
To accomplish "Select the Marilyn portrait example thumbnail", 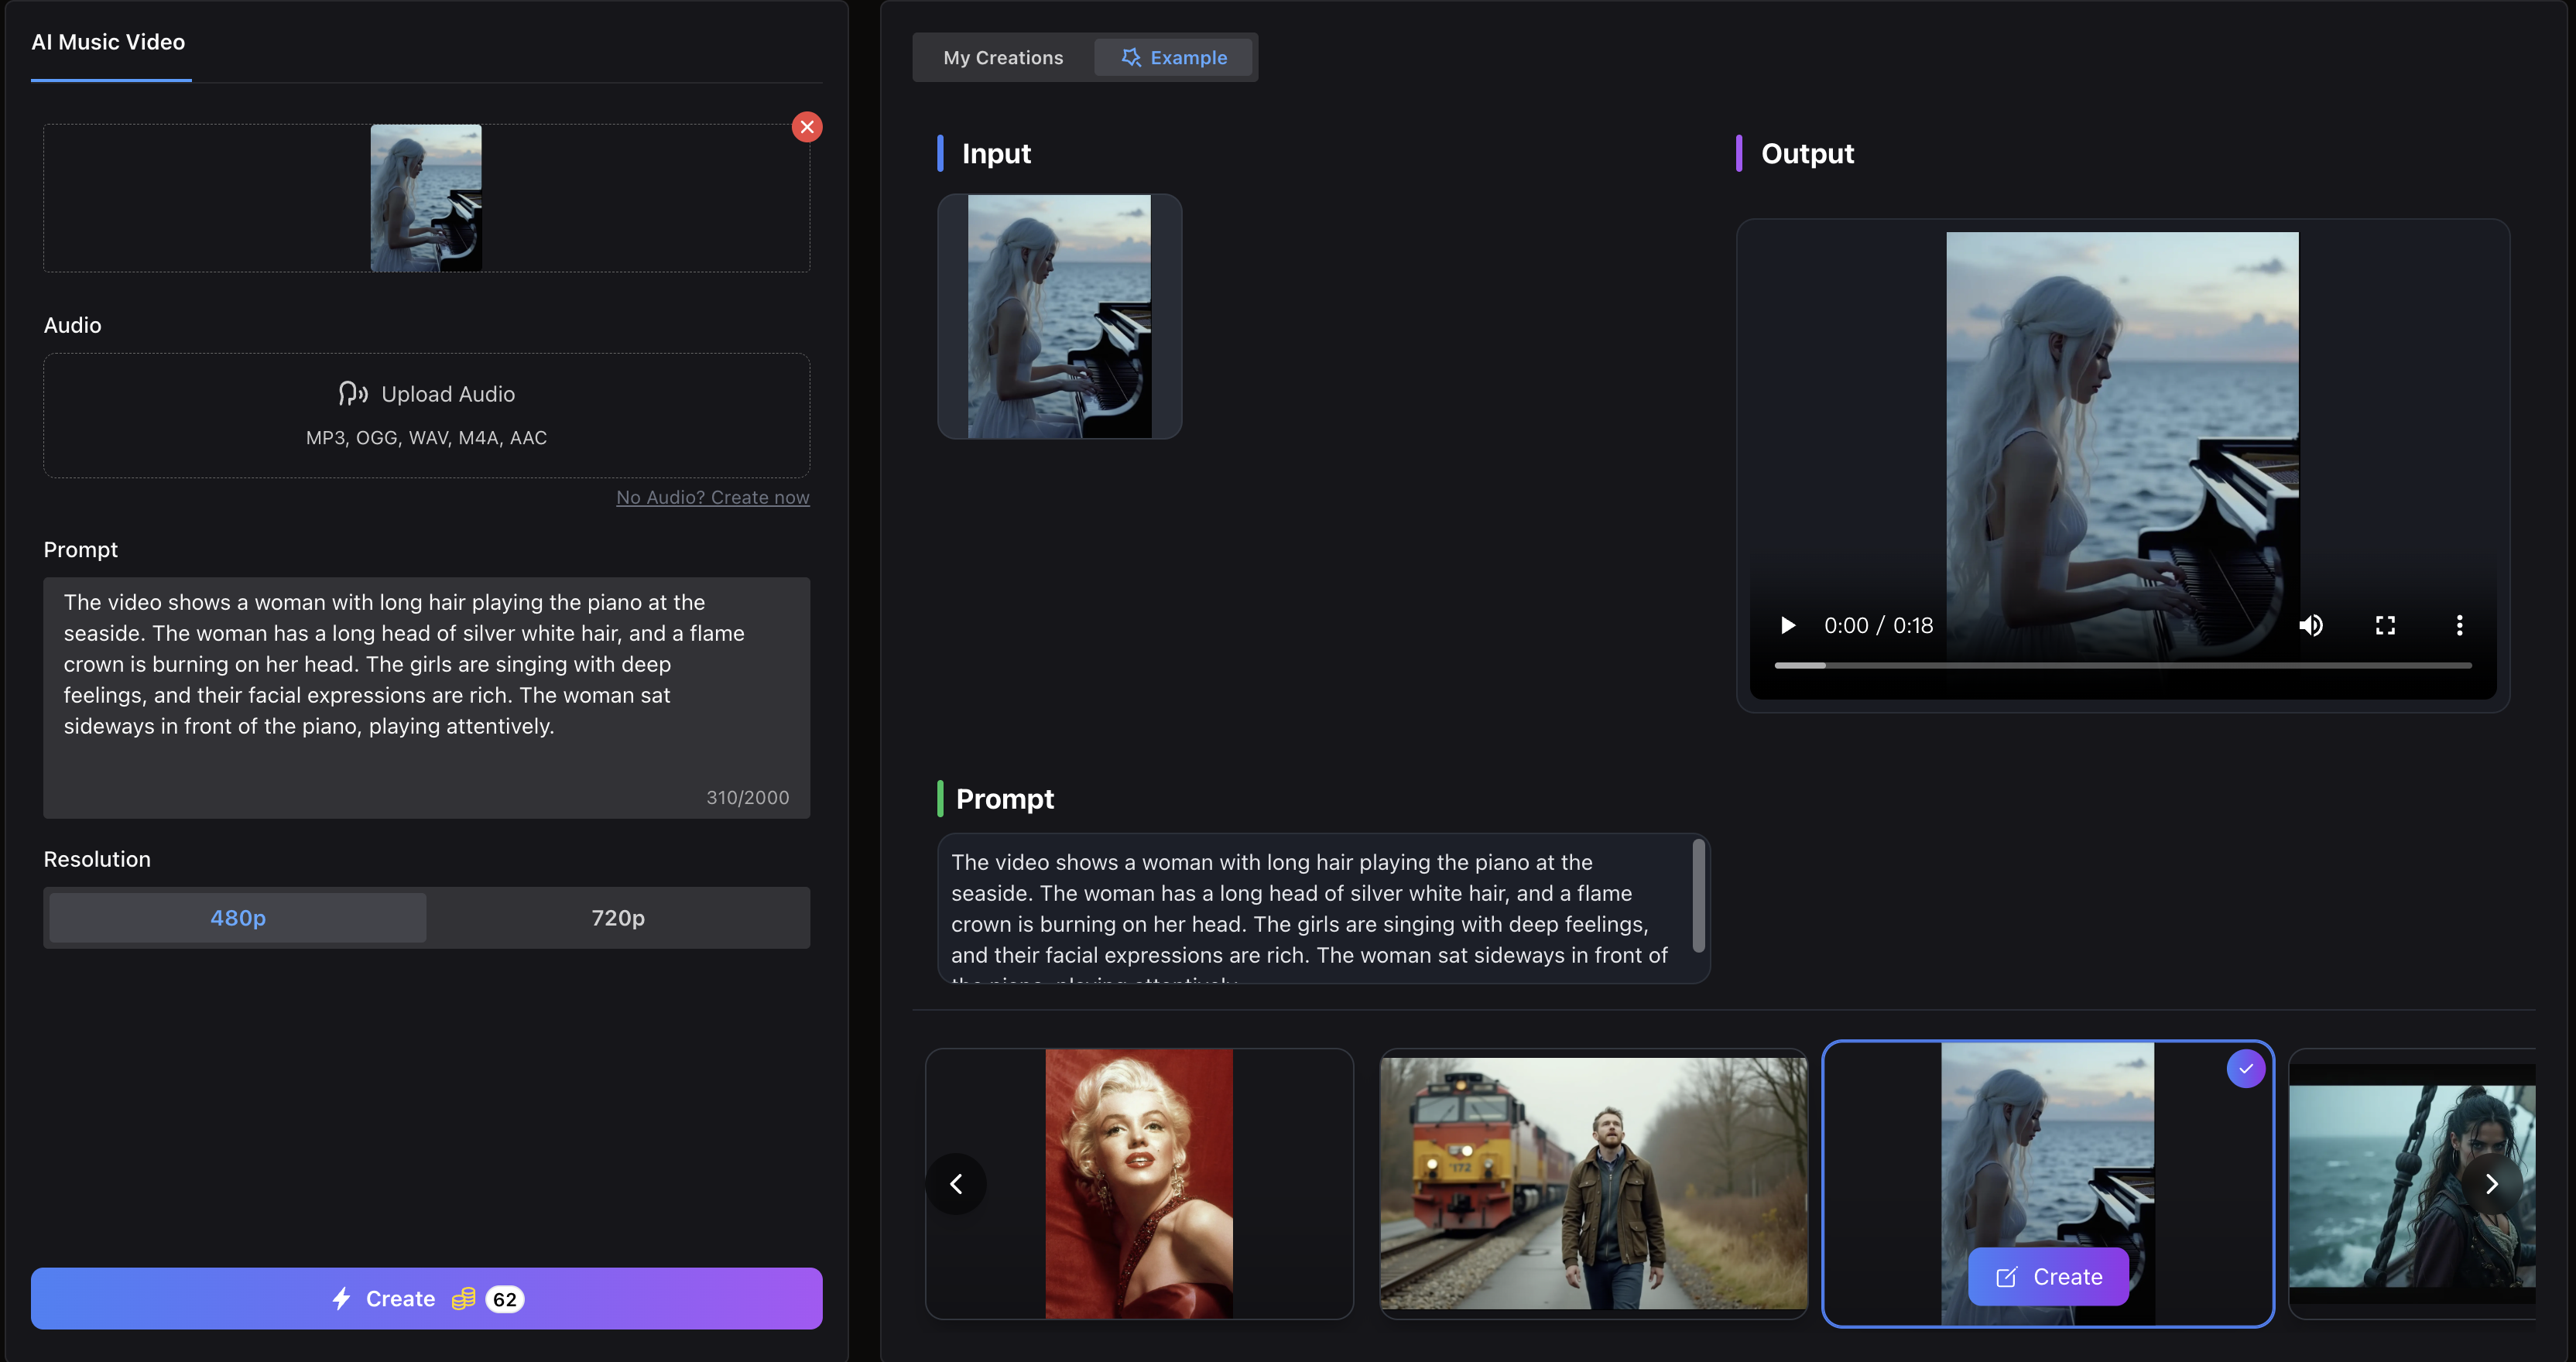I will pos(1139,1183).
